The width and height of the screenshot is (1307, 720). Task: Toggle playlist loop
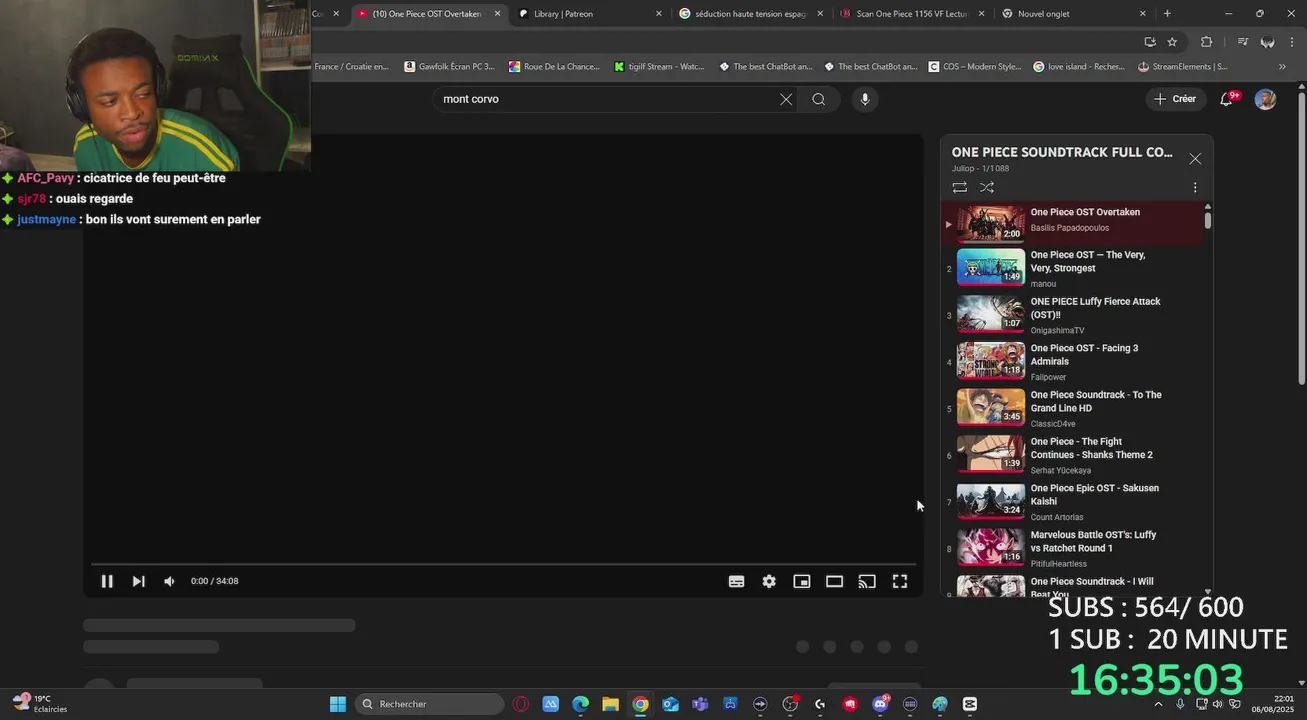tap(960, 187)
